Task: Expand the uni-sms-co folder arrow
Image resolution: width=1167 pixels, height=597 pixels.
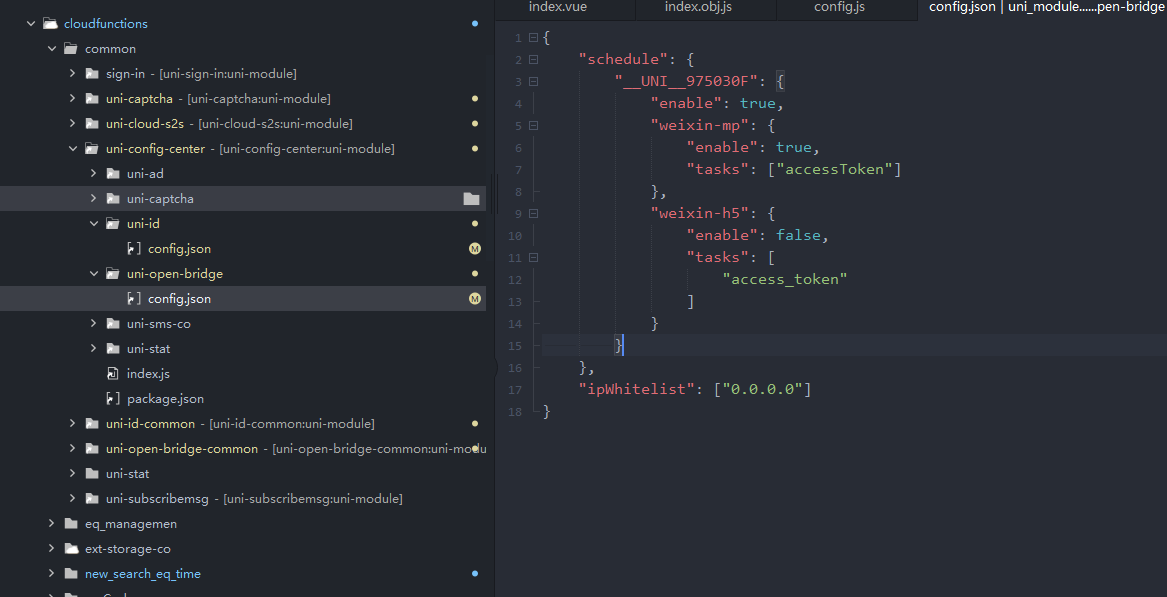Action: pos(93,324)
